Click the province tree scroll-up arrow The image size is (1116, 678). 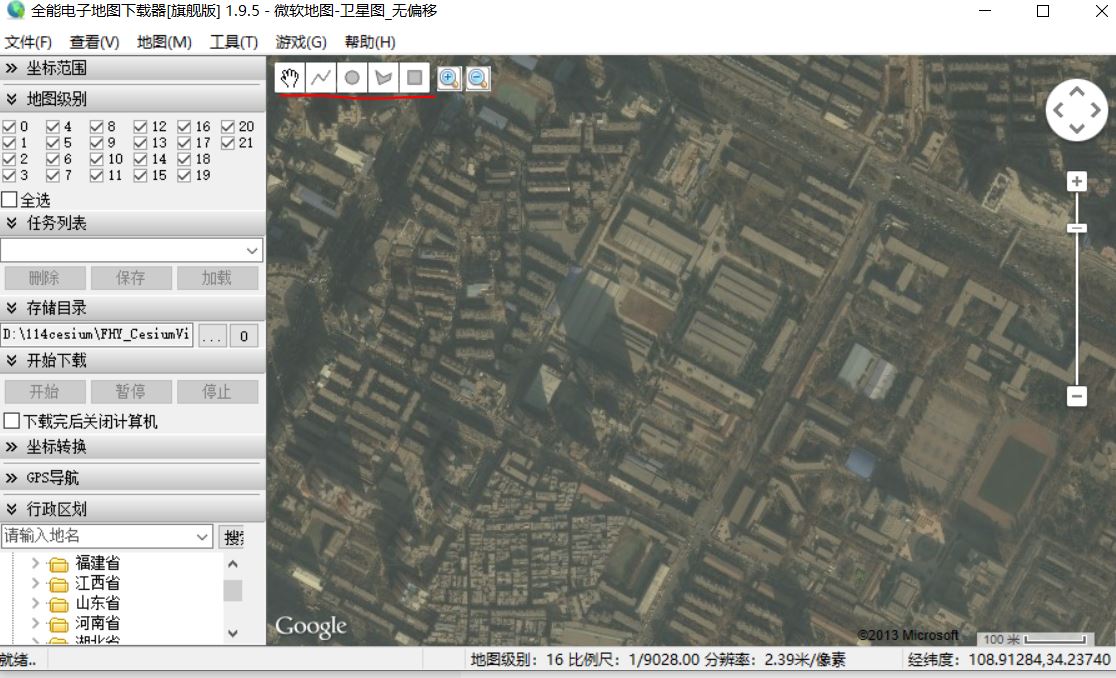[x=233, y=564]
